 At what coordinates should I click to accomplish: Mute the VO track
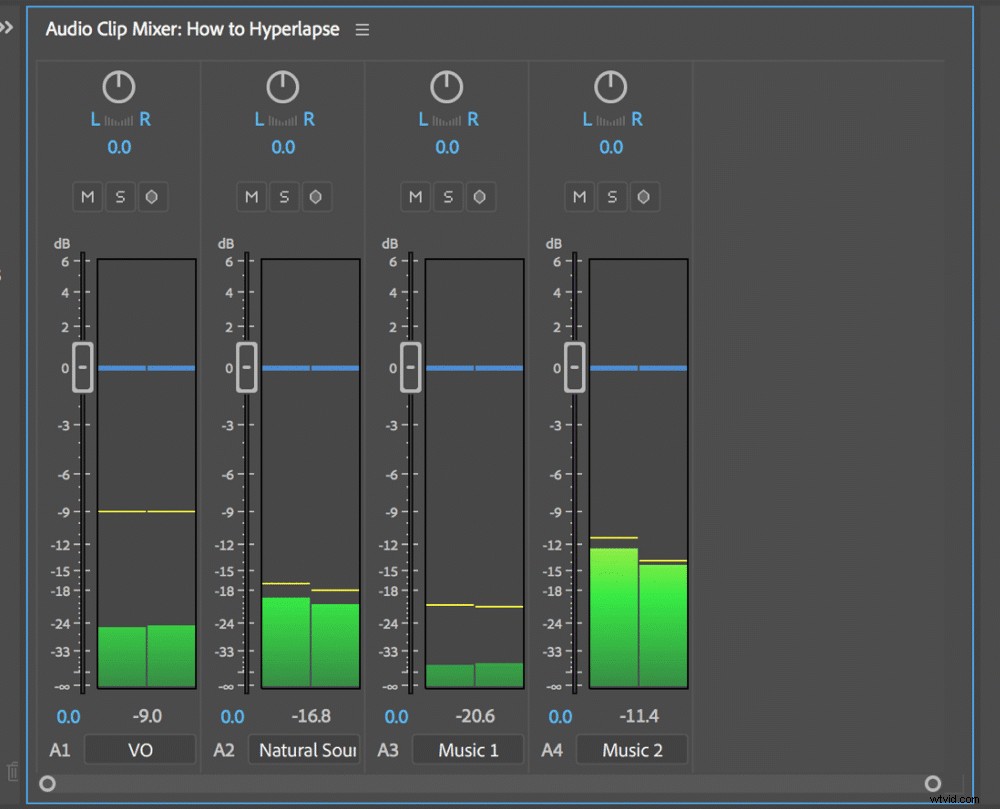tap(87, 196)
